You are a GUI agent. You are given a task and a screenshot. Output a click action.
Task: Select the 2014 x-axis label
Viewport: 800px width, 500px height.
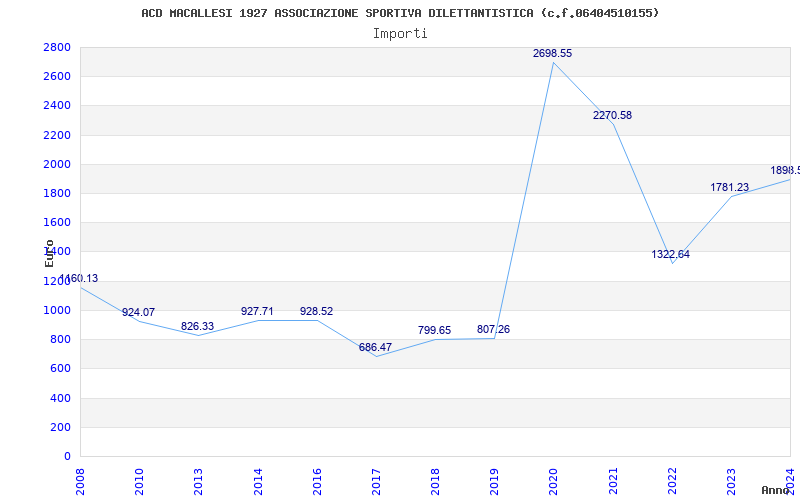[x=258, y=482]
